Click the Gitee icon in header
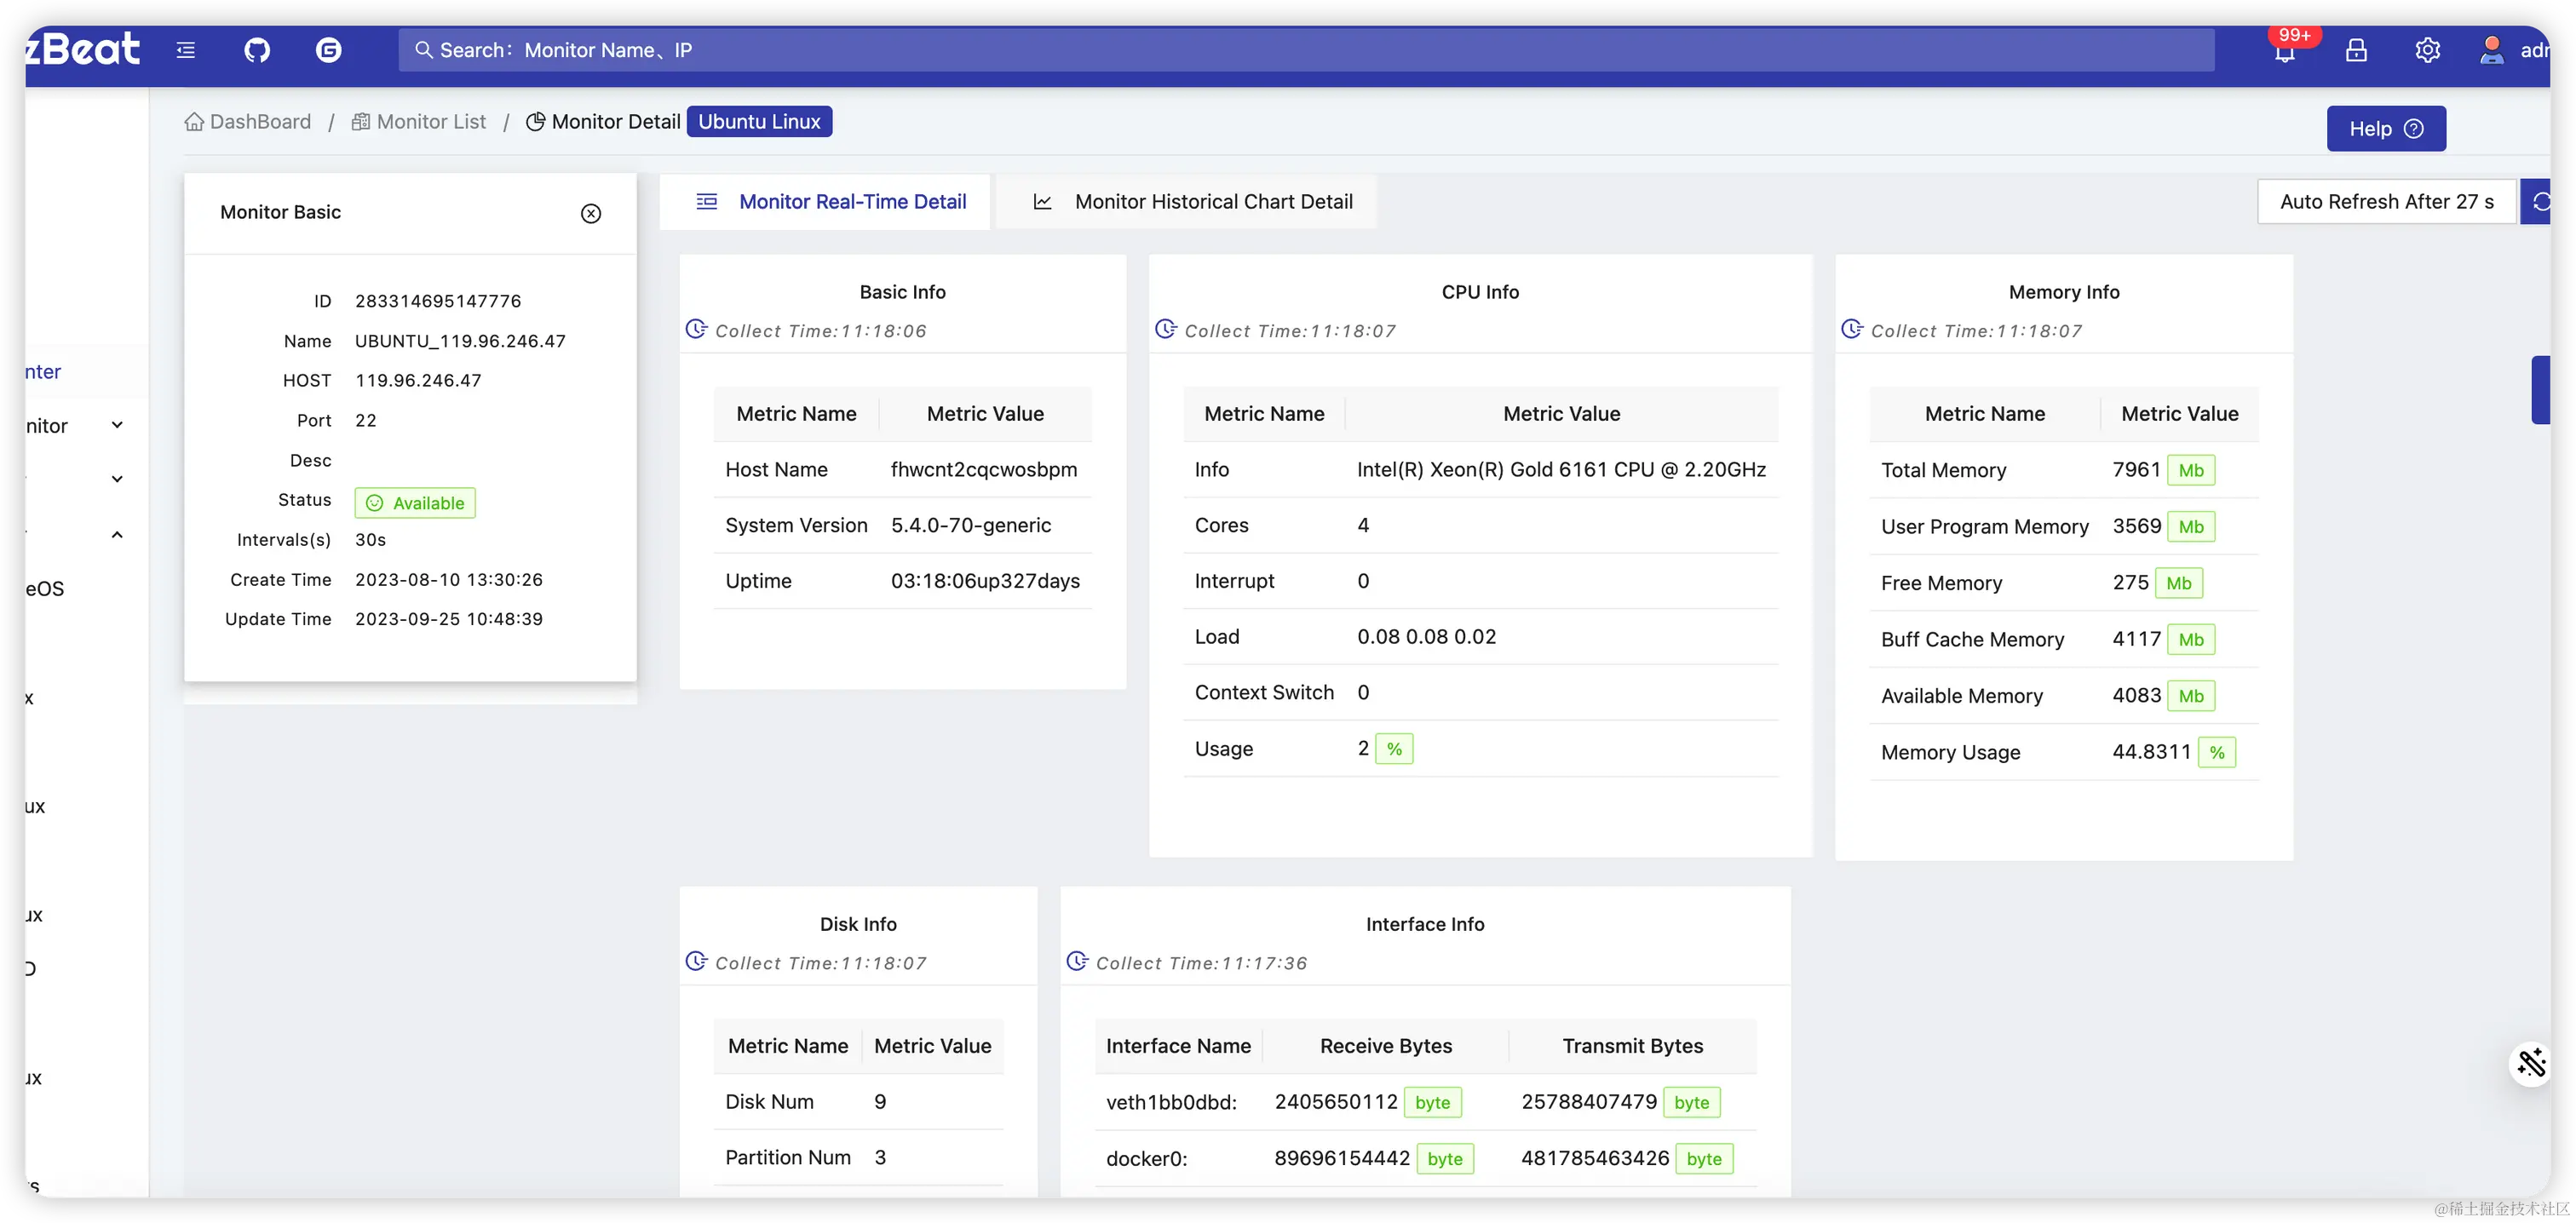Viewport: 2576px width, 1223px height. pyautogui.click(x=328, y=50)
